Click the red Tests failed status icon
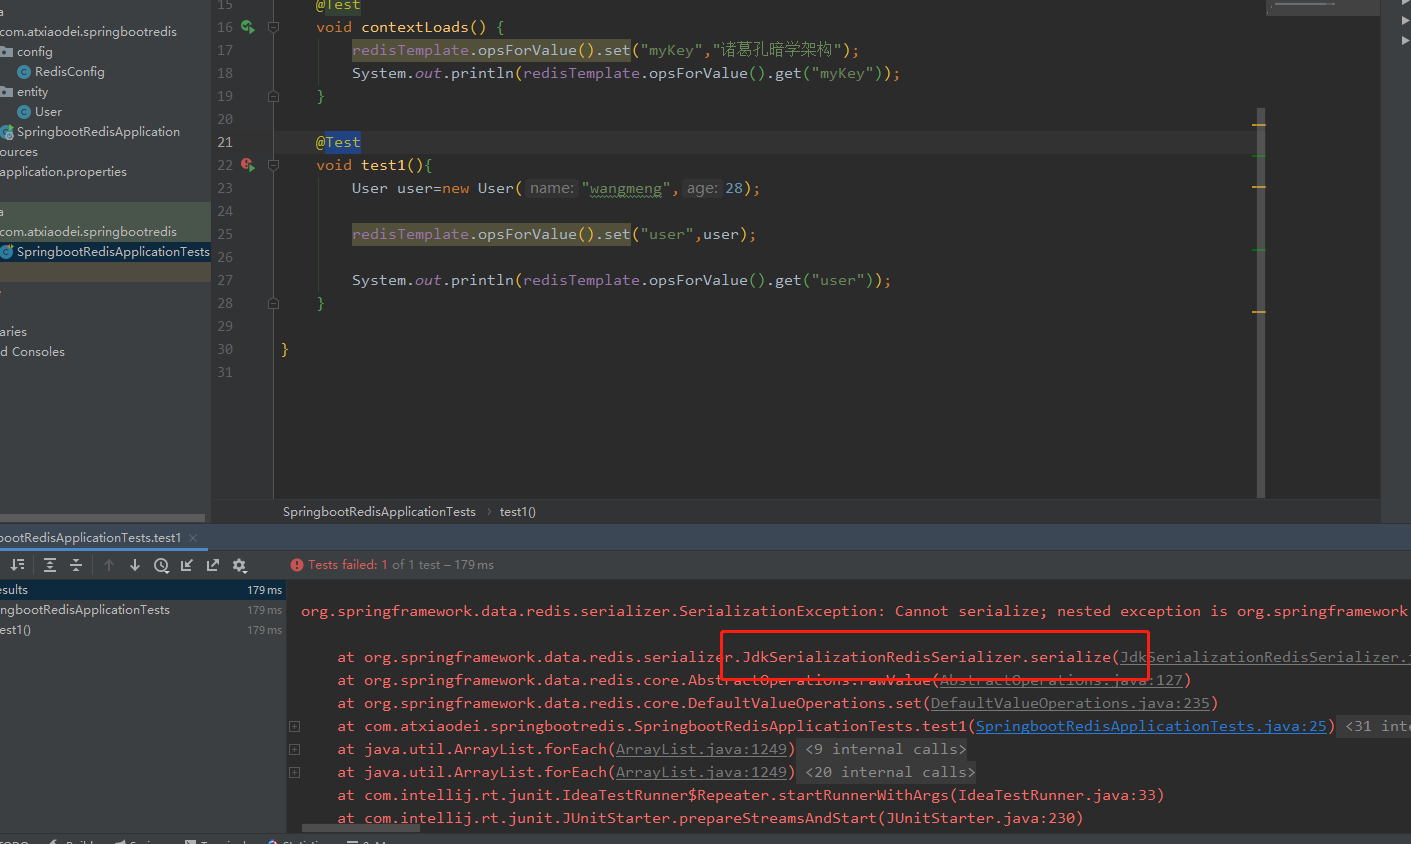 click(x=297, y=565)
